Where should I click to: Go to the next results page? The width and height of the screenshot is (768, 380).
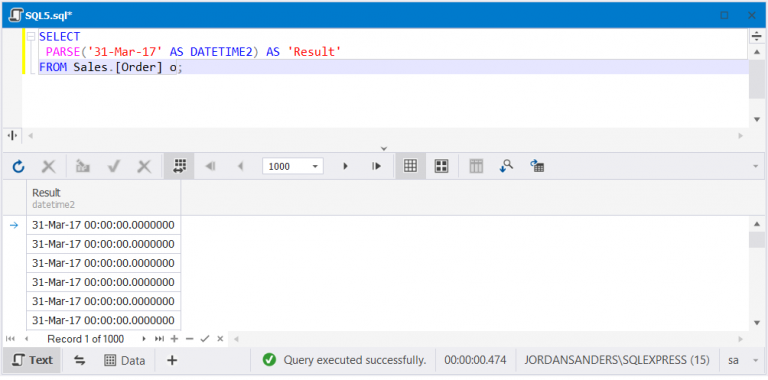tap(345, 166)
